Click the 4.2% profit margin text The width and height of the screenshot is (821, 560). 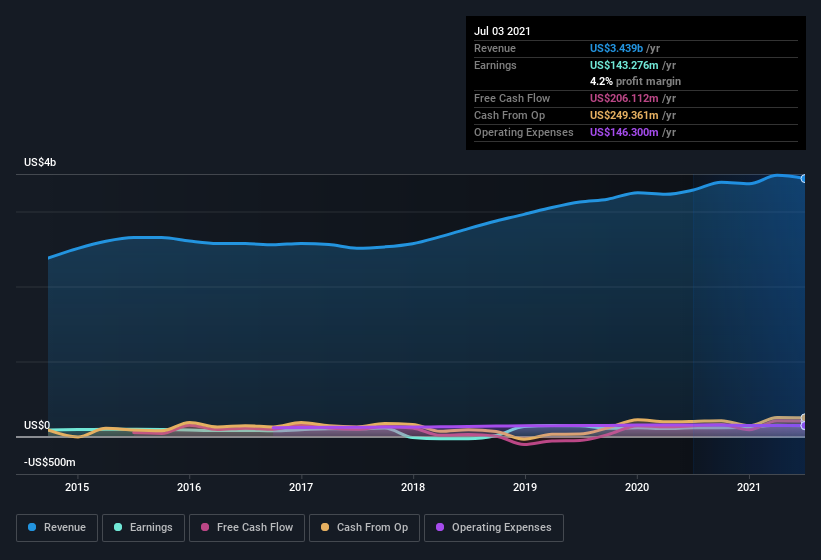click(636, 81)
